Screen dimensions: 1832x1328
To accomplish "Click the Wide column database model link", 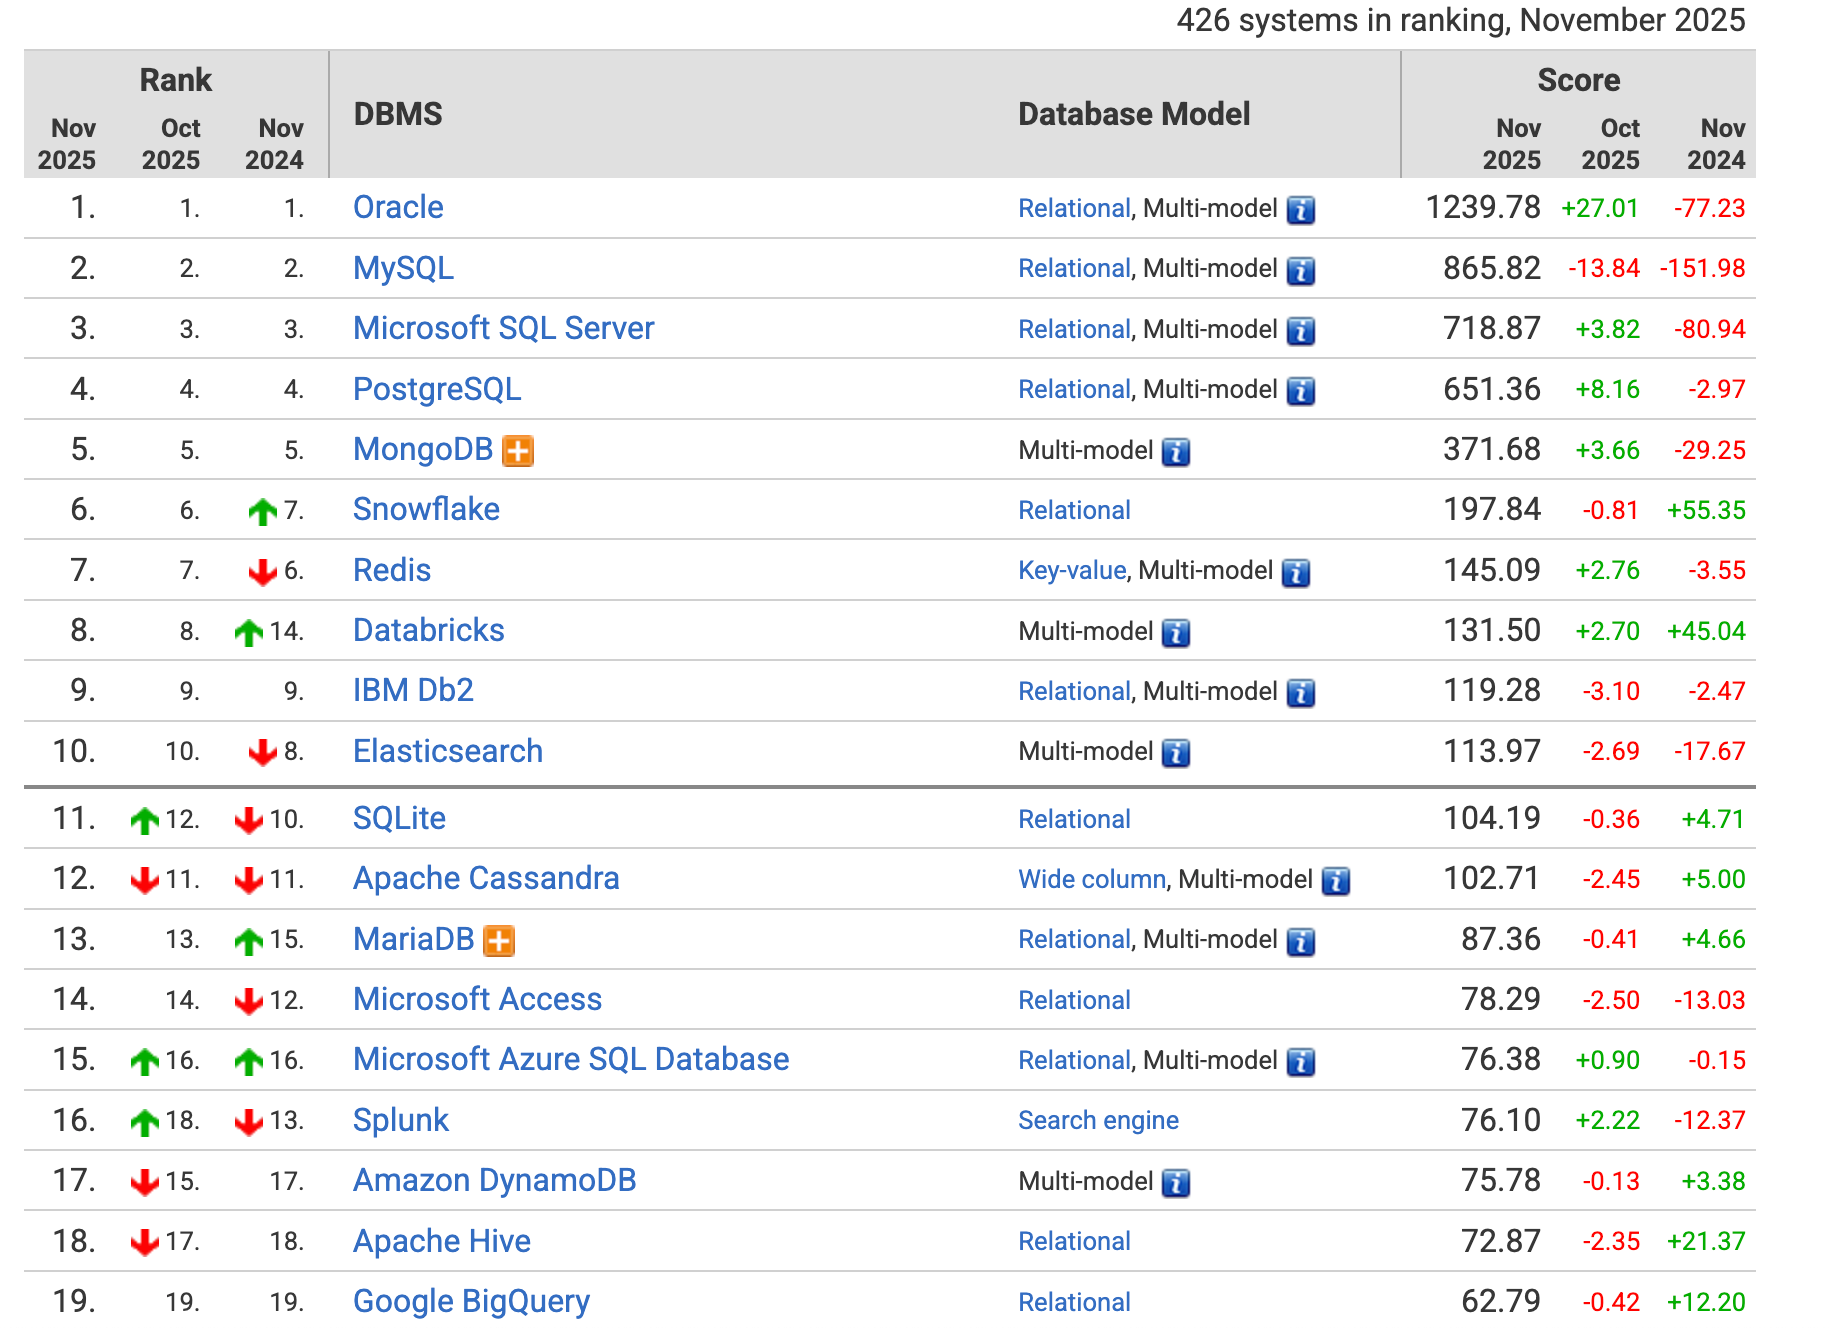I will coord(1091,879).
